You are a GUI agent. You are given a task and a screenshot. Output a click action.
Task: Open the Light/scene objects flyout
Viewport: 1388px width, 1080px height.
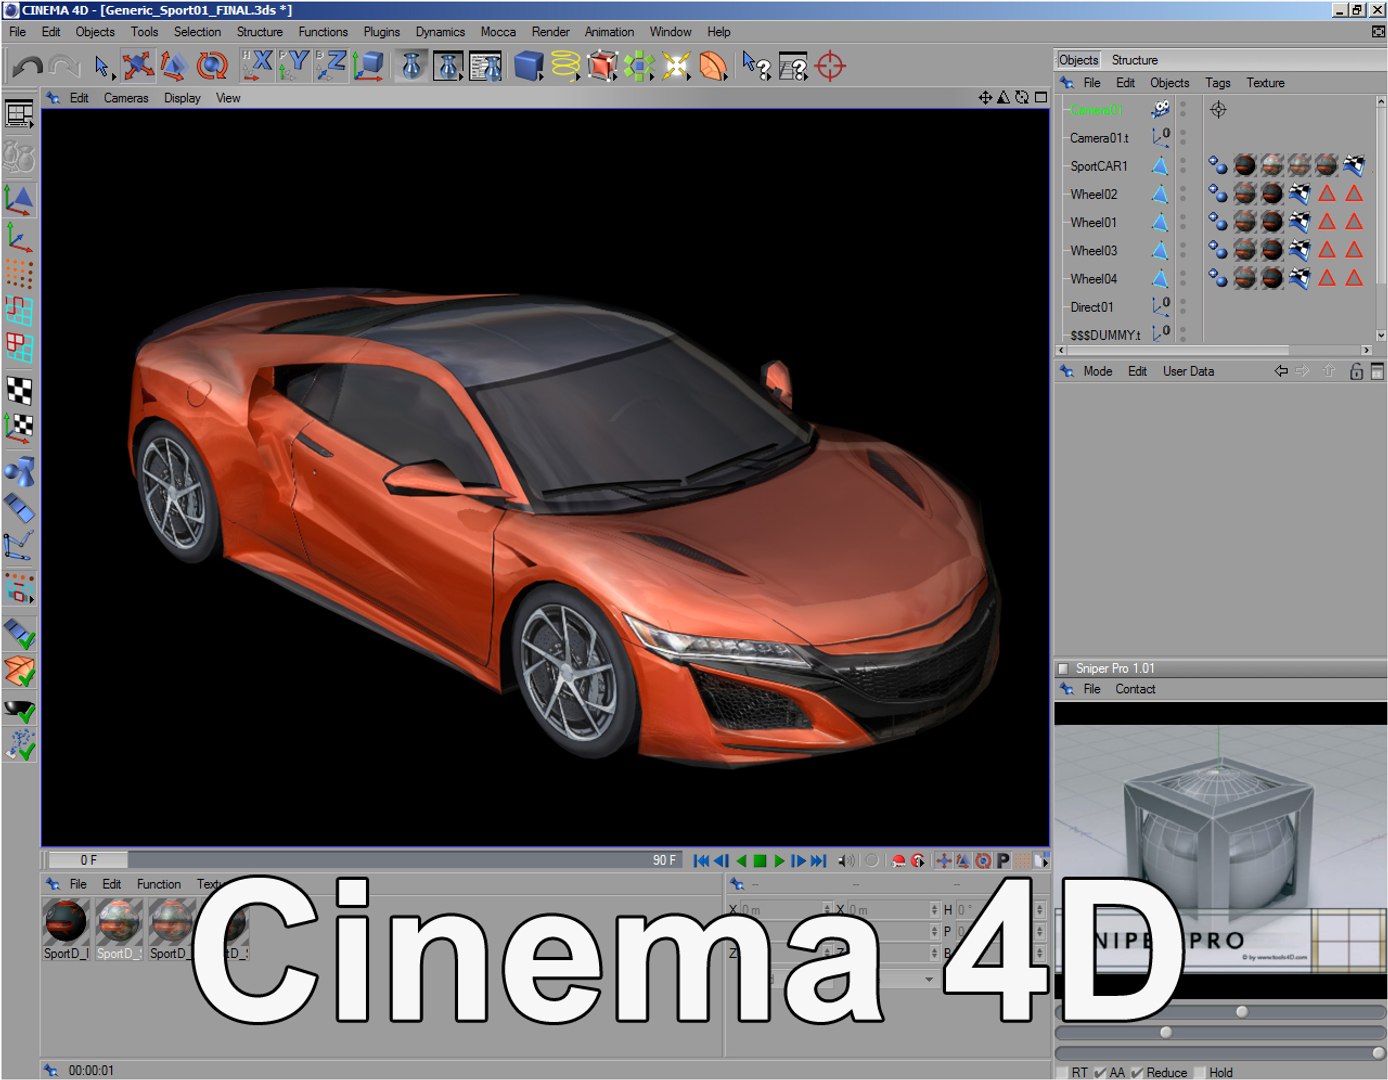click(676, 66)
